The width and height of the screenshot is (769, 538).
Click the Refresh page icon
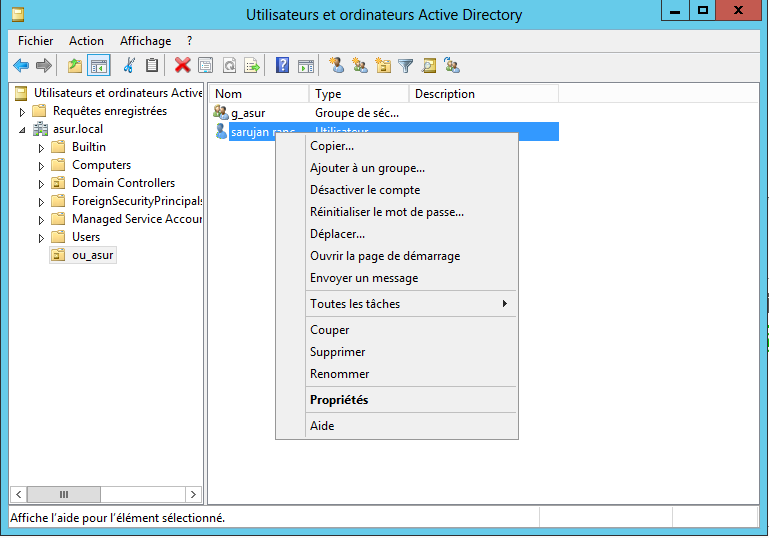point(229,65)
